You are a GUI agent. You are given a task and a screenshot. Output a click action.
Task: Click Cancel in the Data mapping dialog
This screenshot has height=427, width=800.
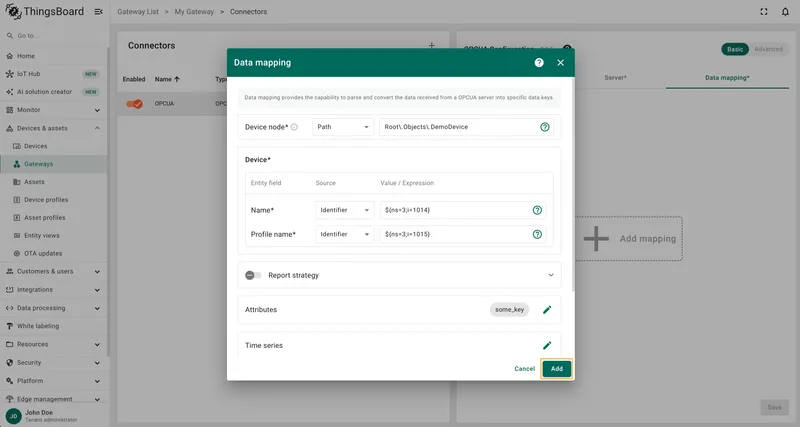(x=524, y=369)
